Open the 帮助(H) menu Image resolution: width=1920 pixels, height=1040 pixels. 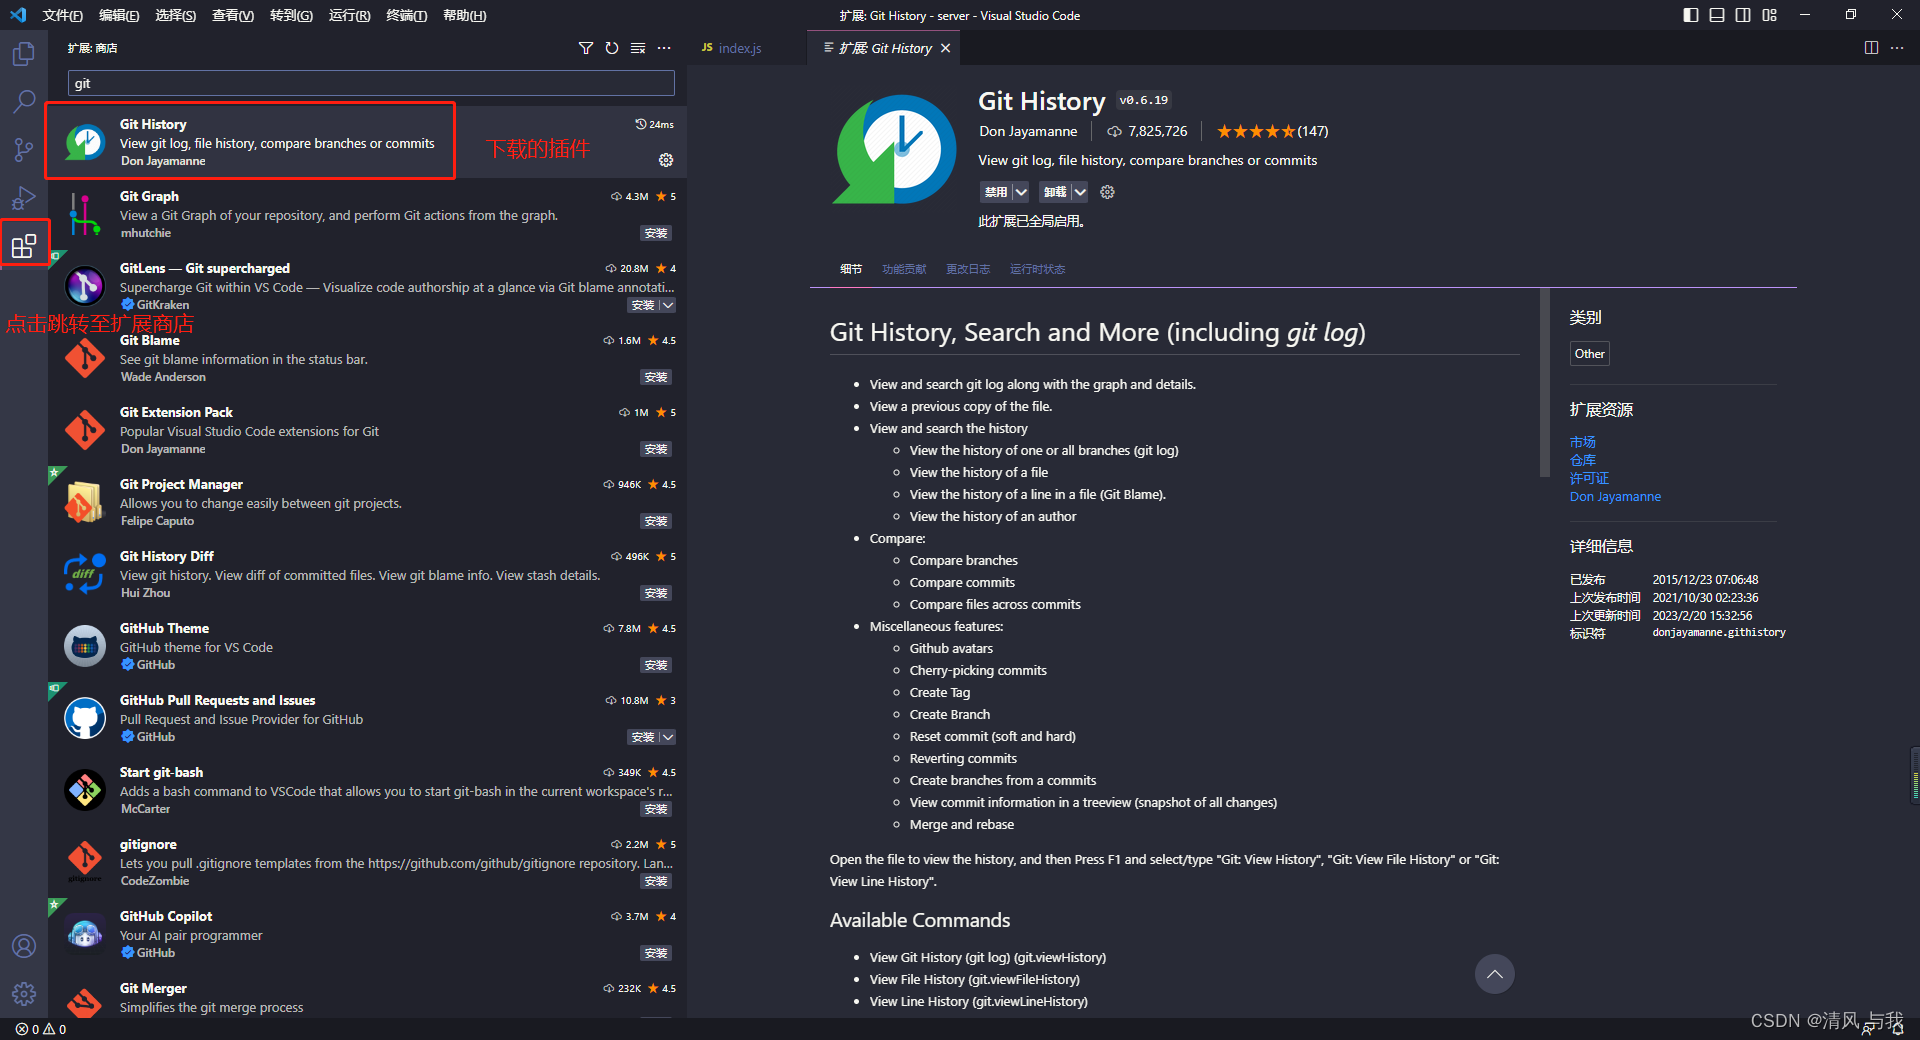[465, 15]
